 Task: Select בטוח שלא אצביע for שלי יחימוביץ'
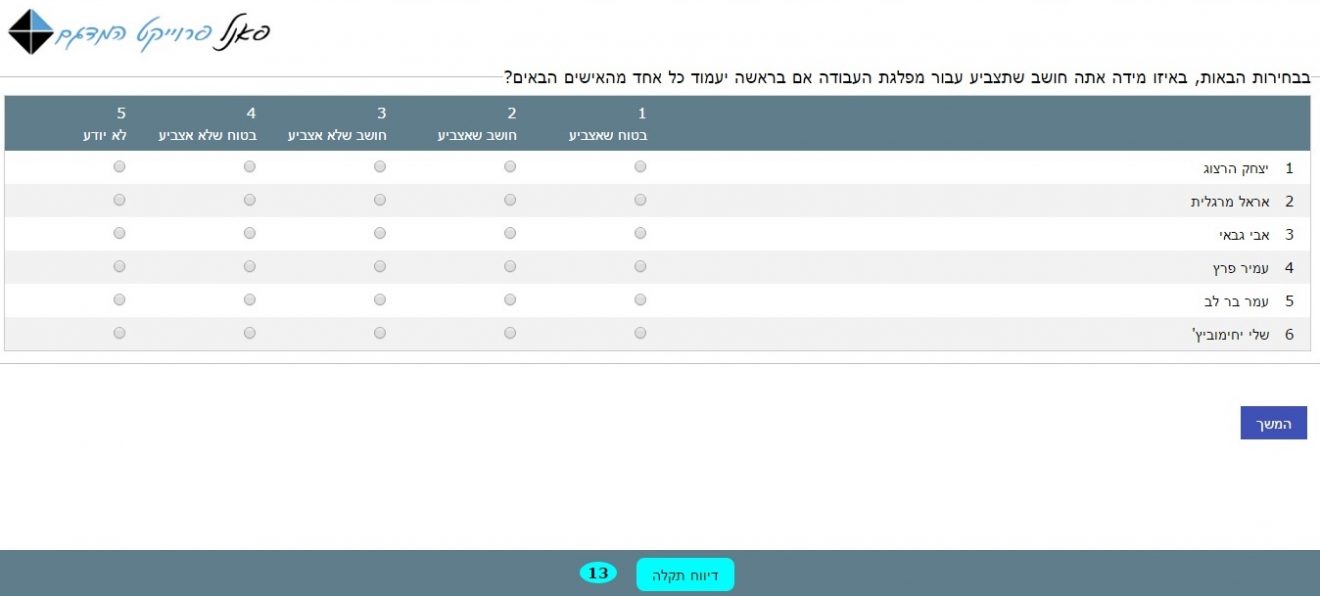coord(250,333)
